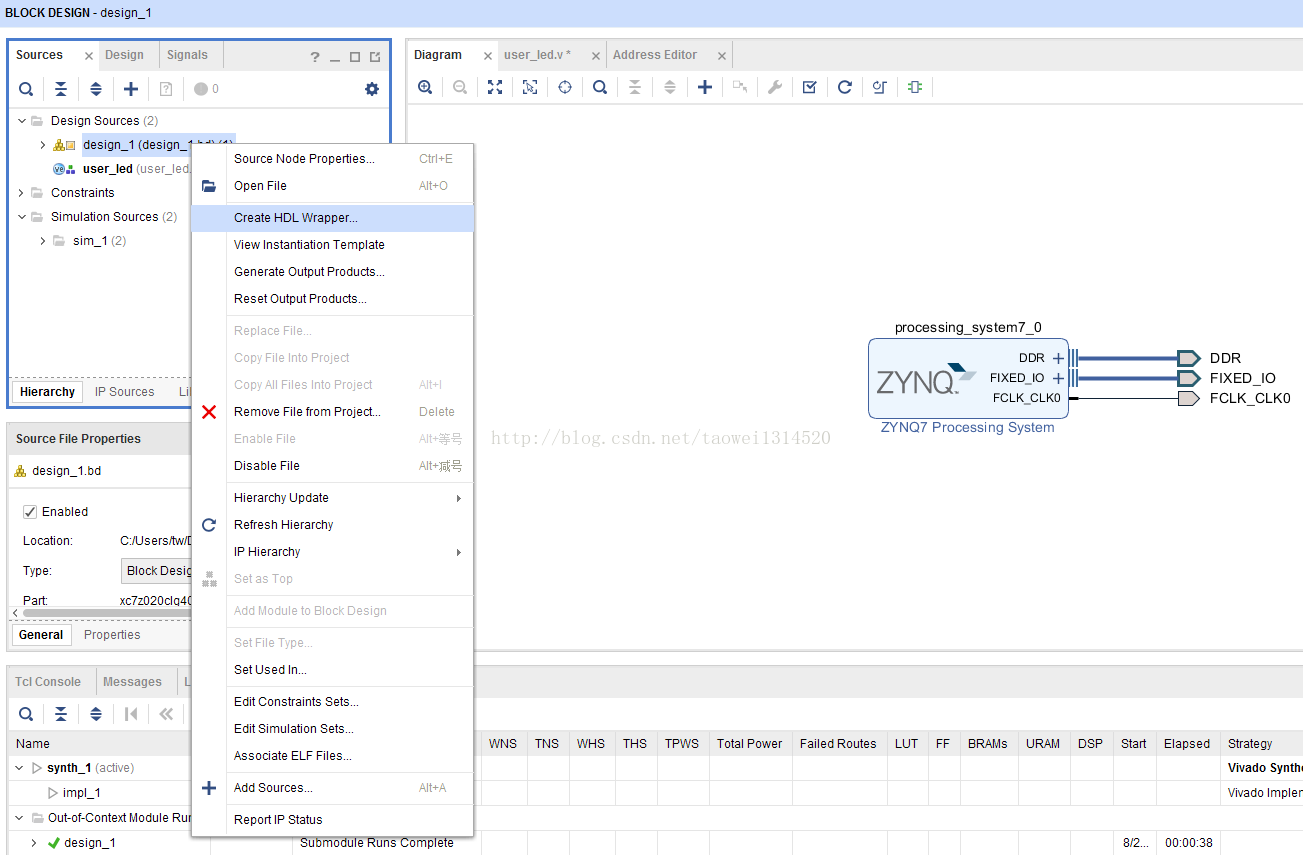Select Generate Output Products menu item
The width and height of the screenshot is (1303, 855).
click(x=332, y=272)
